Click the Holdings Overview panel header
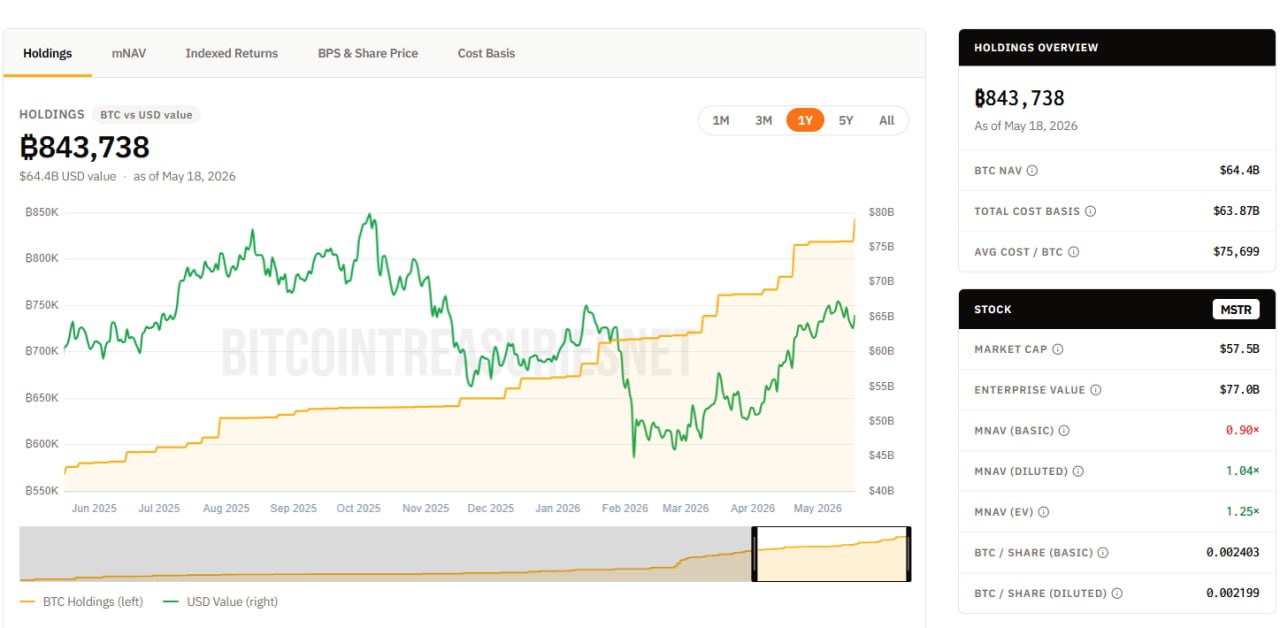This screenshot has width=1280, height=628. point(1117,47)
